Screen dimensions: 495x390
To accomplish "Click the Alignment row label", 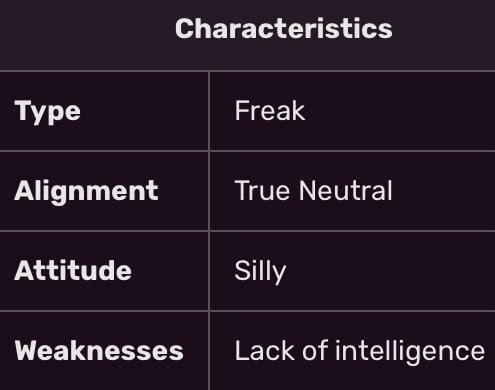I will point(86,192).
